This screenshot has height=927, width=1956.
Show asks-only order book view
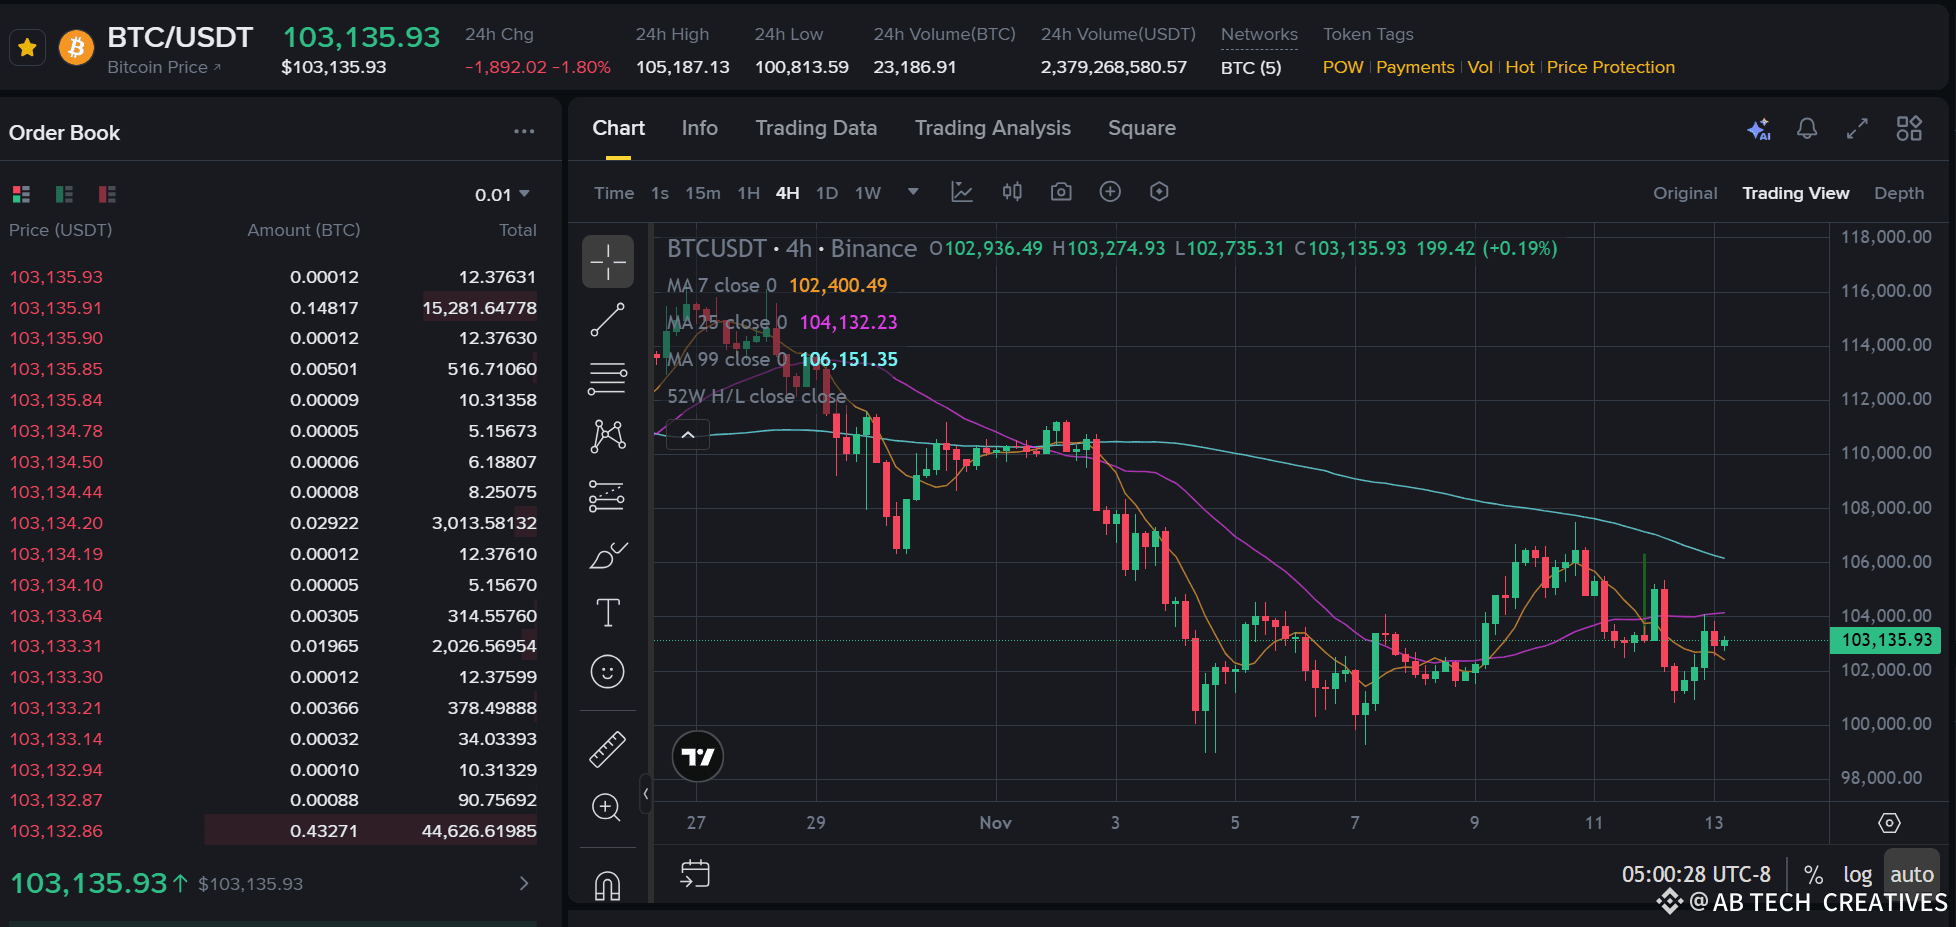[107, 194]
